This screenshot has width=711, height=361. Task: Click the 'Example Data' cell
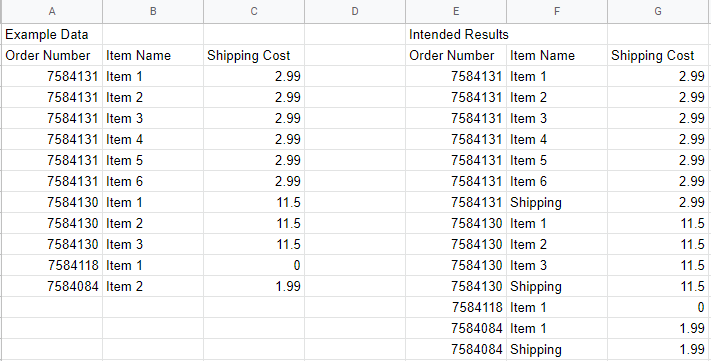point(52,34)
